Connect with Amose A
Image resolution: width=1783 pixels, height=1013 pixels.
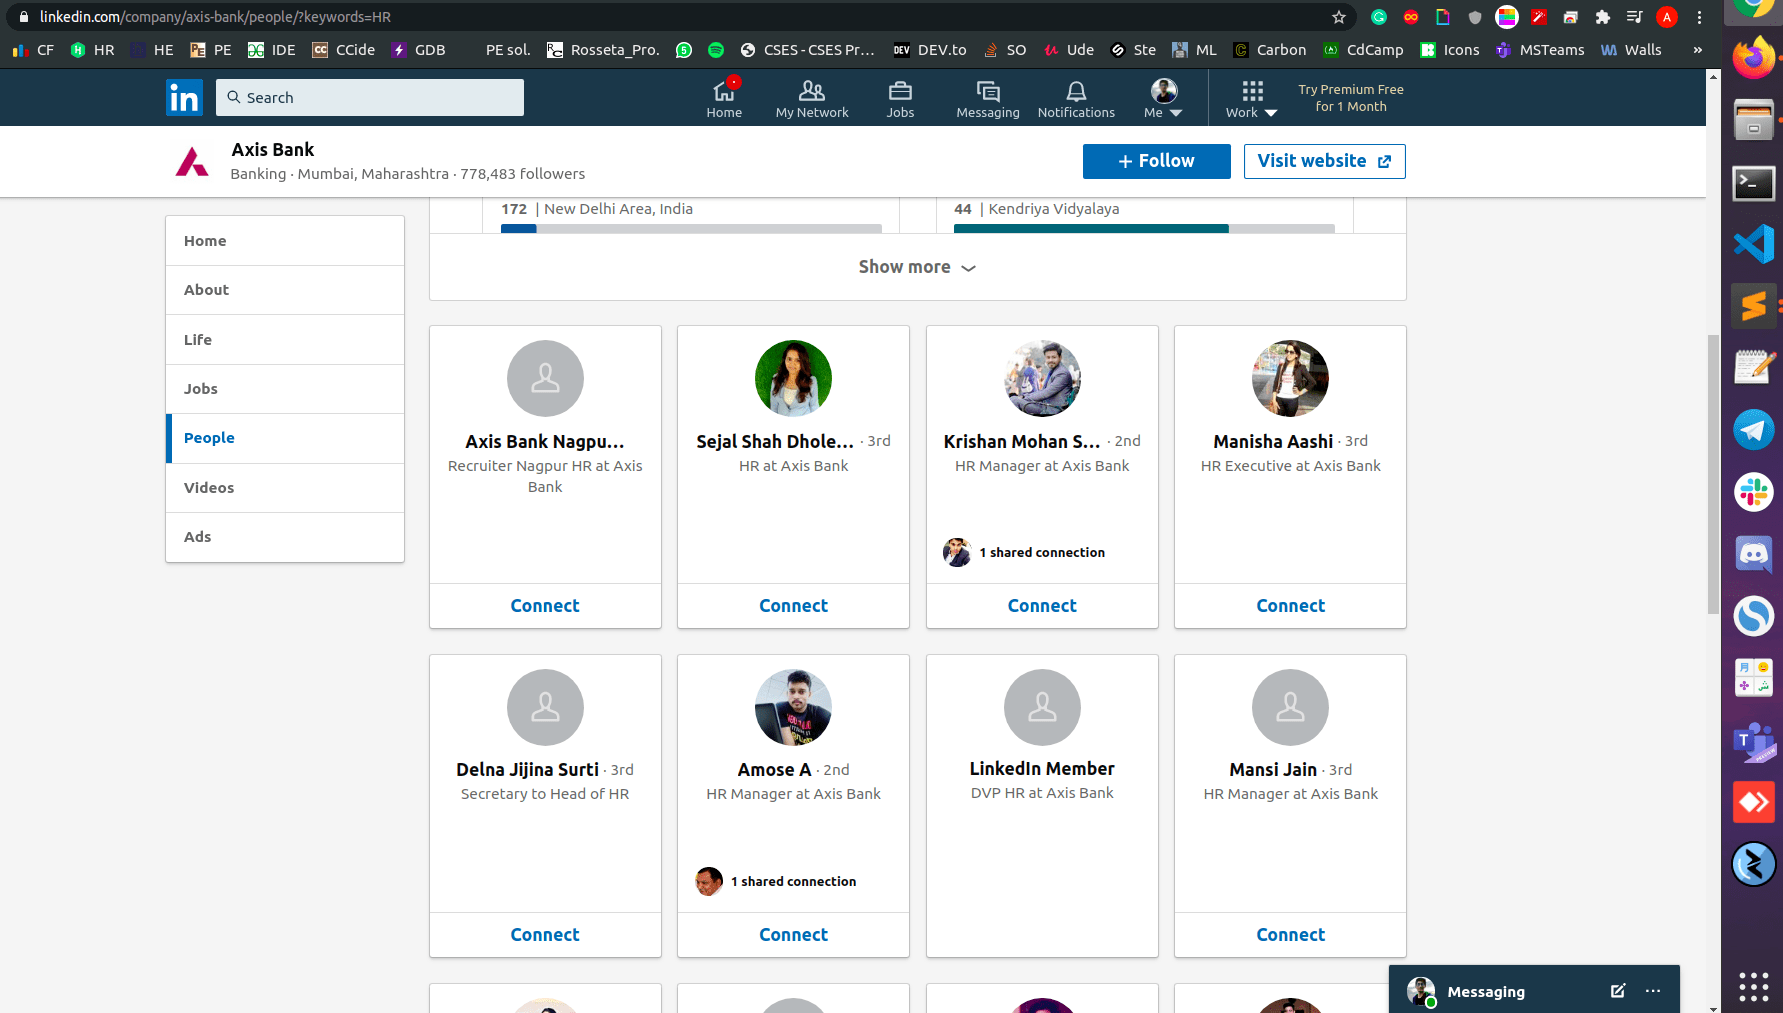pos(793,935)
